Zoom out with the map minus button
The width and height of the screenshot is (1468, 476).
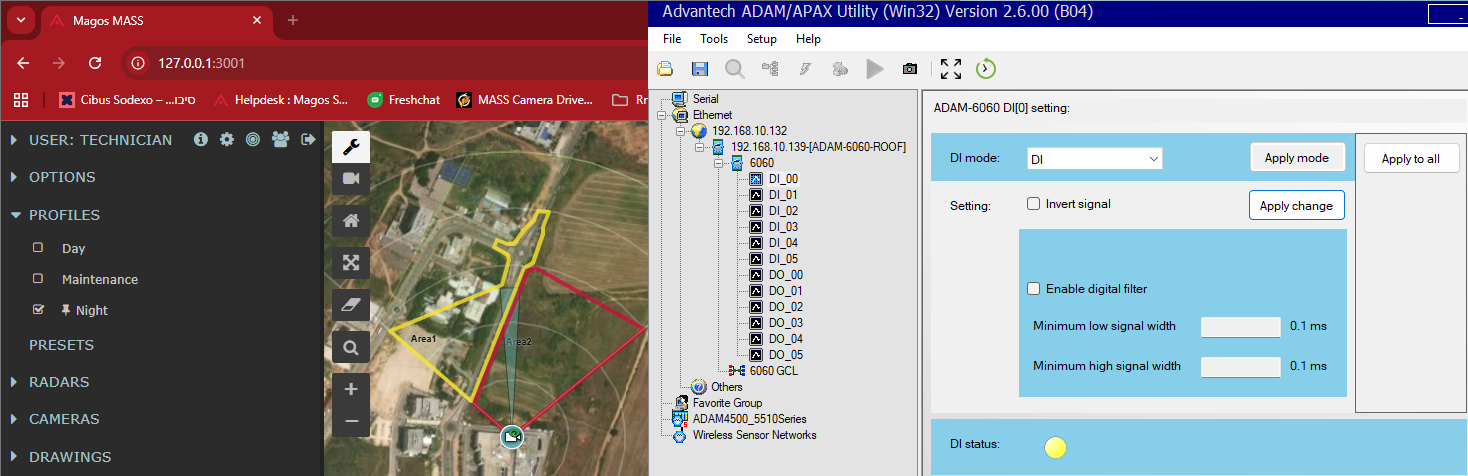[351, 421]
